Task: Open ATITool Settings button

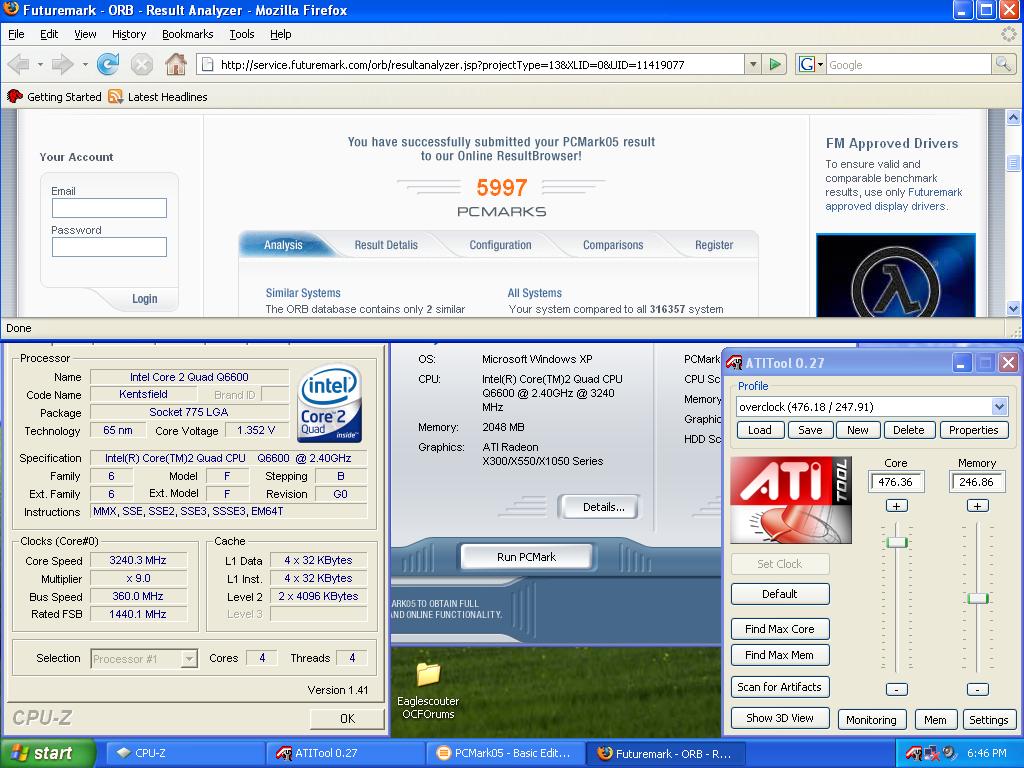Action: point(988,720)
